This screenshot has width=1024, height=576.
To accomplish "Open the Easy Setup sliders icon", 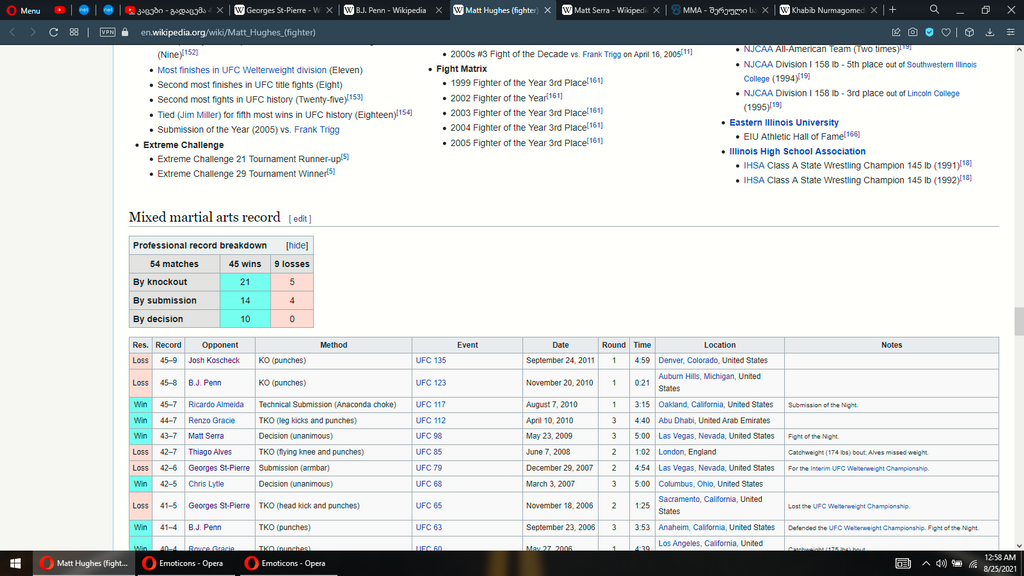I will 1010,32.
